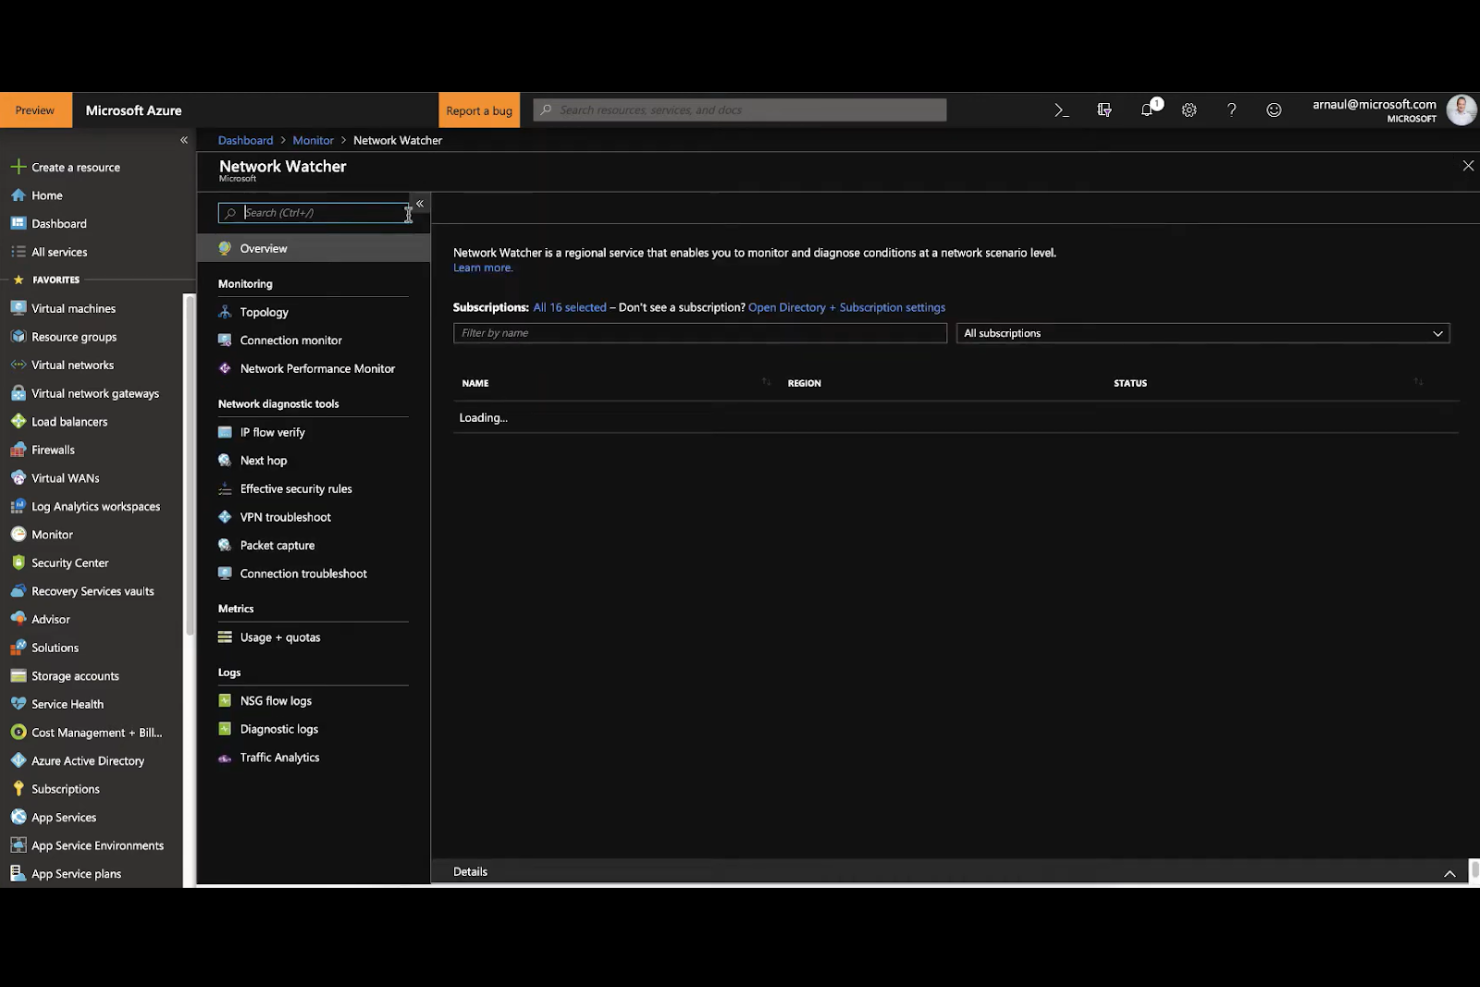
Task: Click the Firewalls icon
Action: (18, 449)
